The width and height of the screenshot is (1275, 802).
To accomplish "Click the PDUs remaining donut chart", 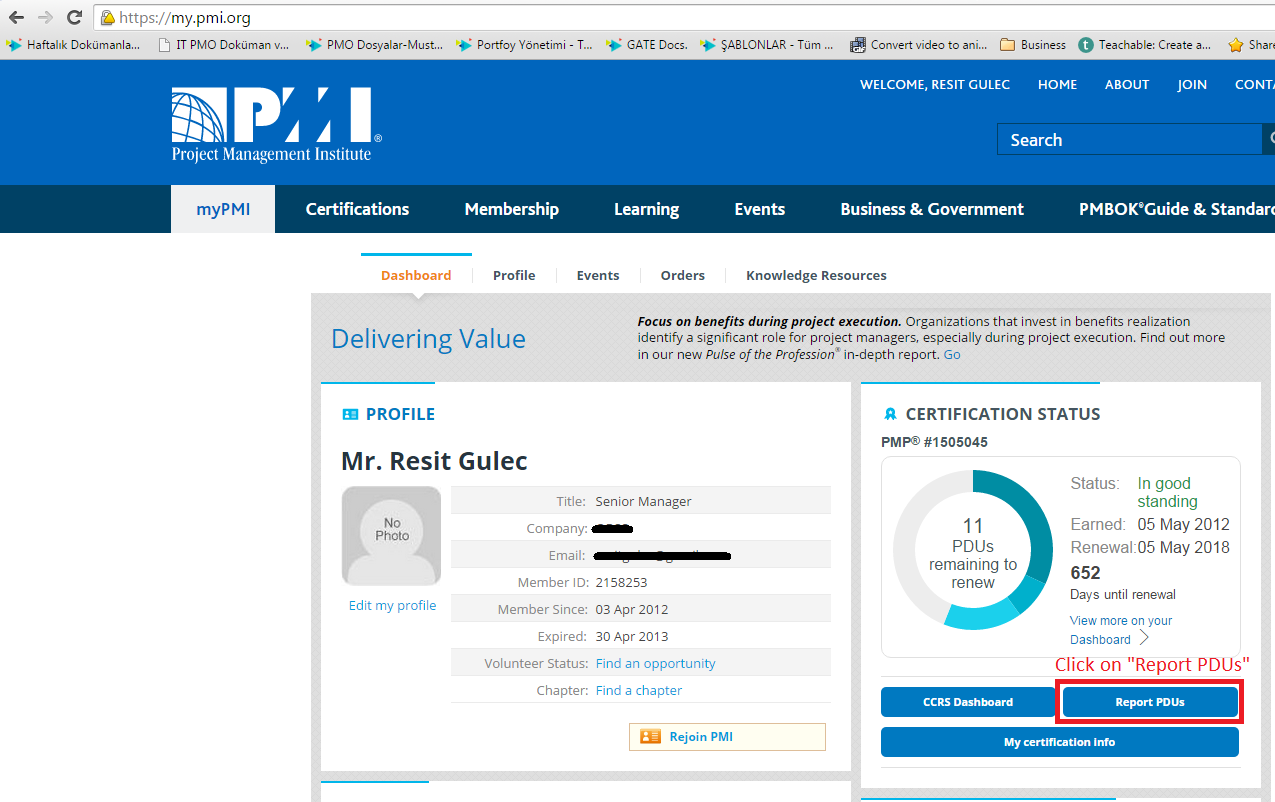I will click(x=973, y=551).
